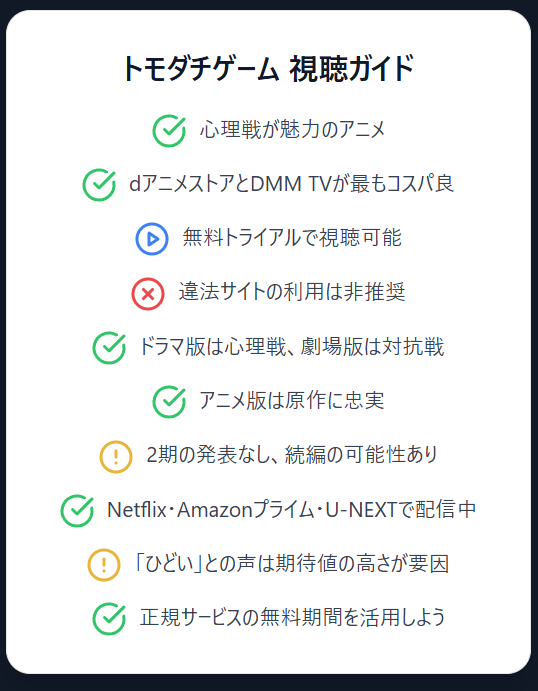Click text 無料トライアルで視聴可能
This screenshot has height=691, width=538.
[292, 238]
